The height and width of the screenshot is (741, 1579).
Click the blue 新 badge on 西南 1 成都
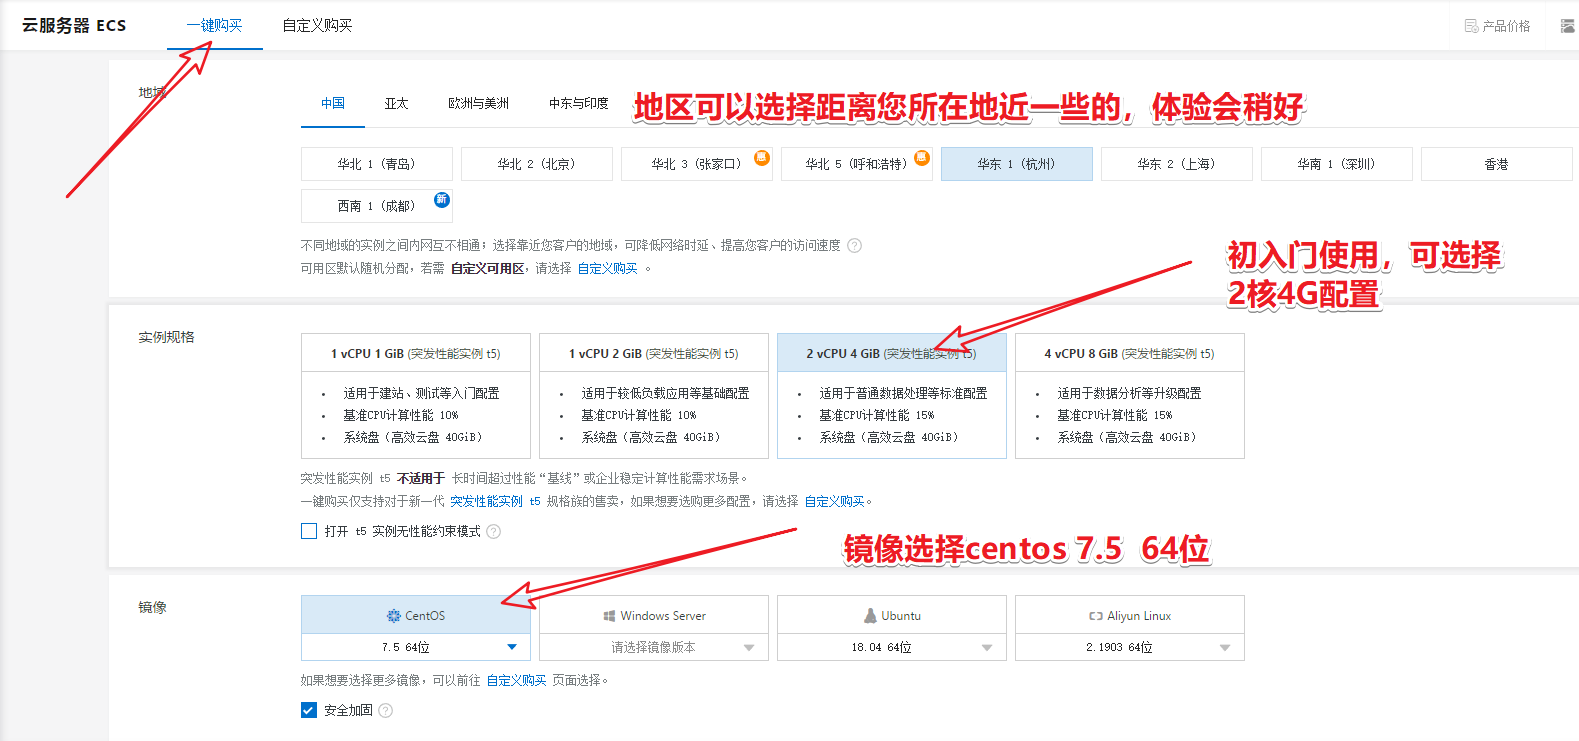(441, 200)
